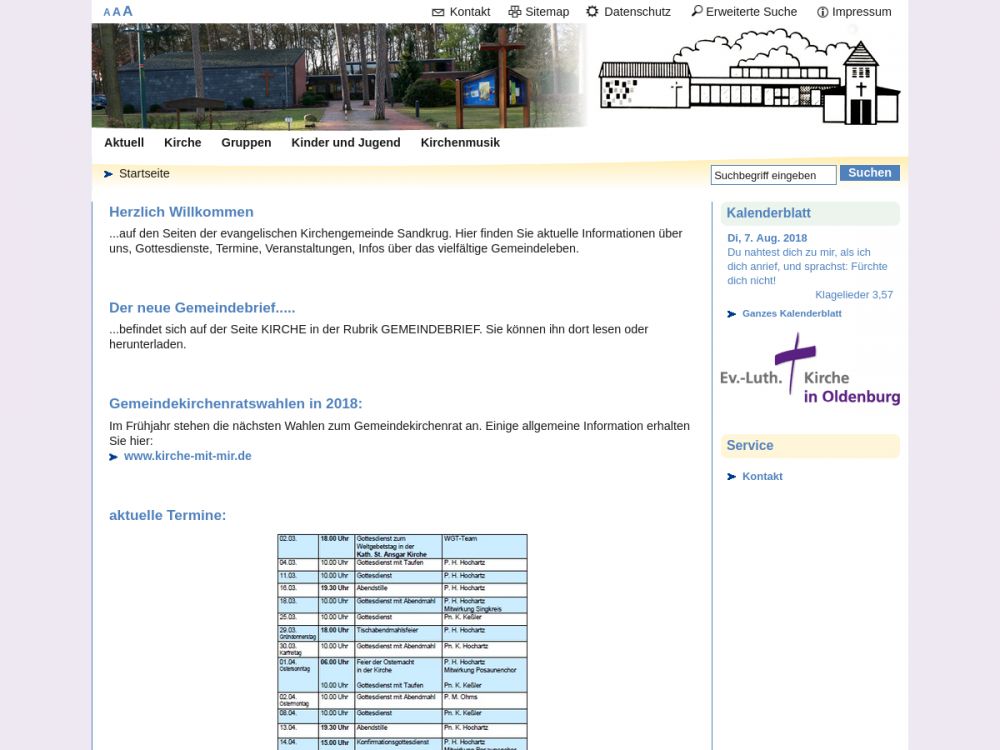
Task: Click the Kontakt link under Service
Action: point(762,477)
